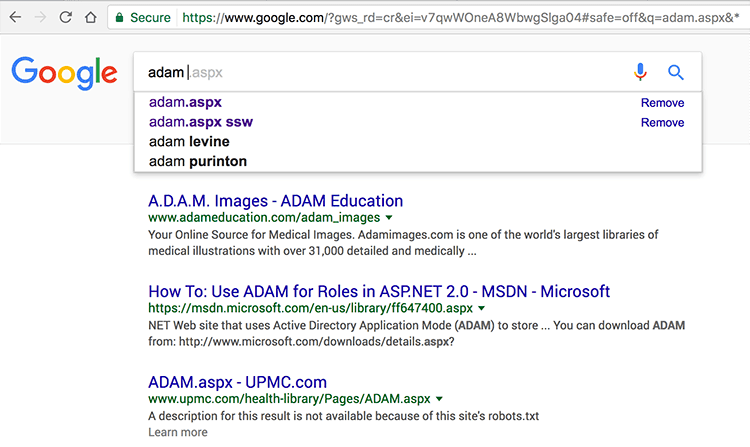Select the "adam.aspx ssw" suggestion
This screenshot has width=750, height=447.
[200, 122]
